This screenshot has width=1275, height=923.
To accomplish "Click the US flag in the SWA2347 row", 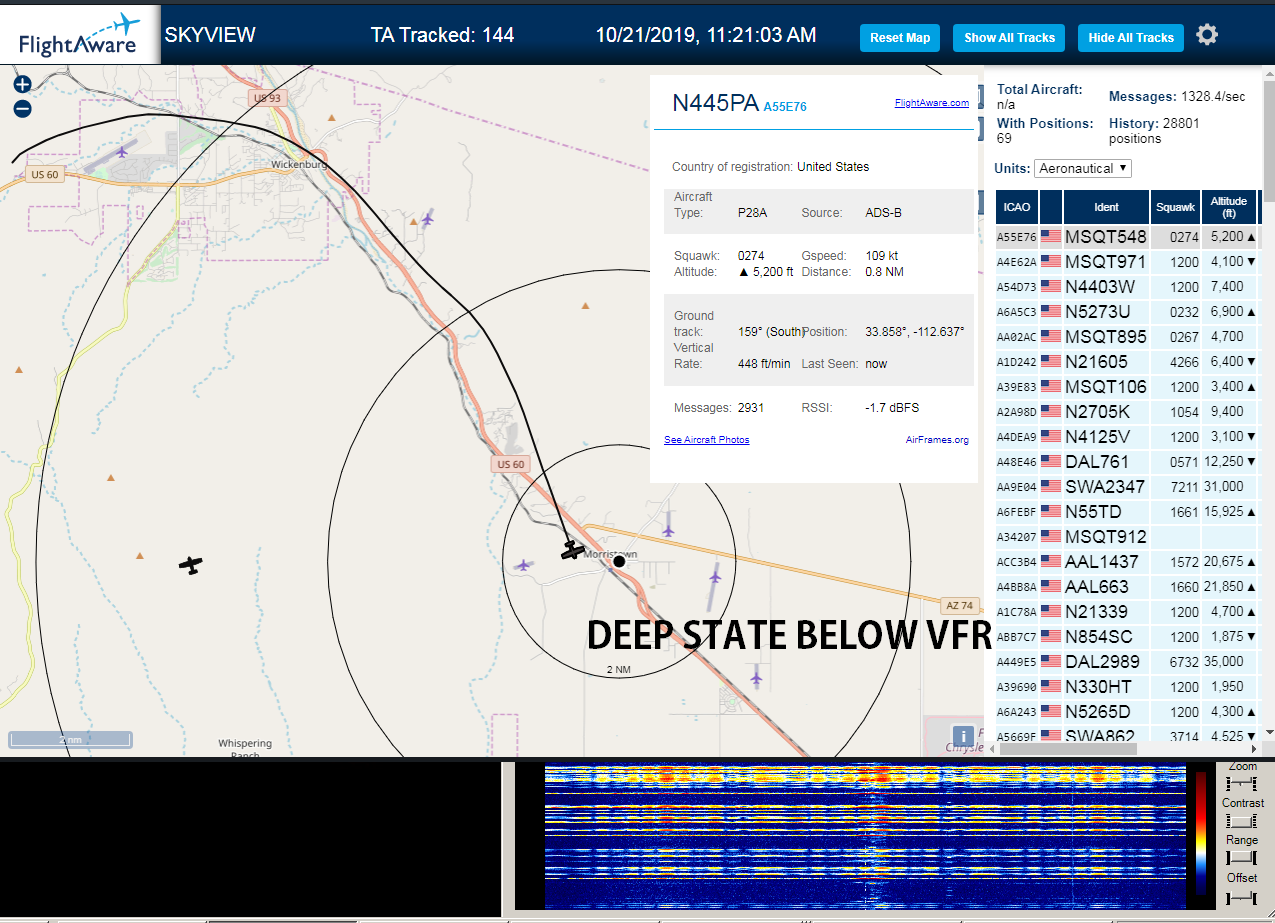I will 1051,487.
